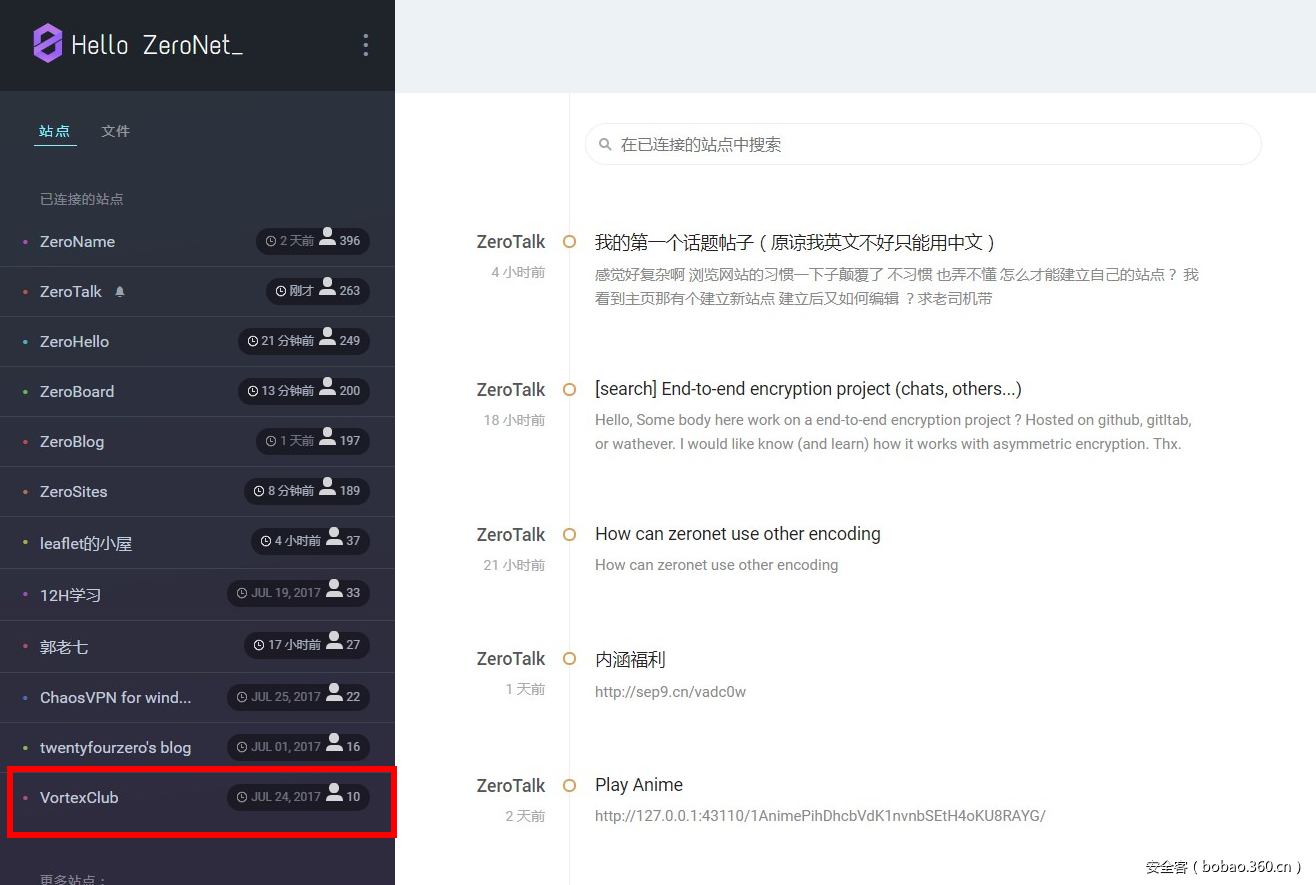
Task: Click the peers person icon in the 郭老七 row
Action: pos(334,643)
